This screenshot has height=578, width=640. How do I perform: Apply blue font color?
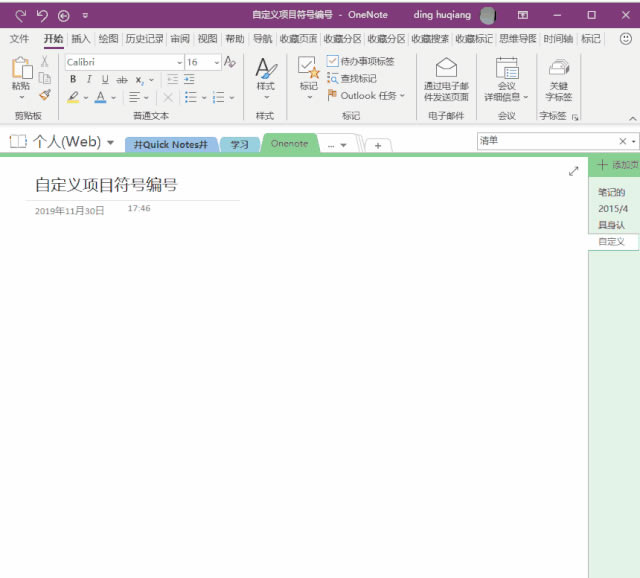100,97
